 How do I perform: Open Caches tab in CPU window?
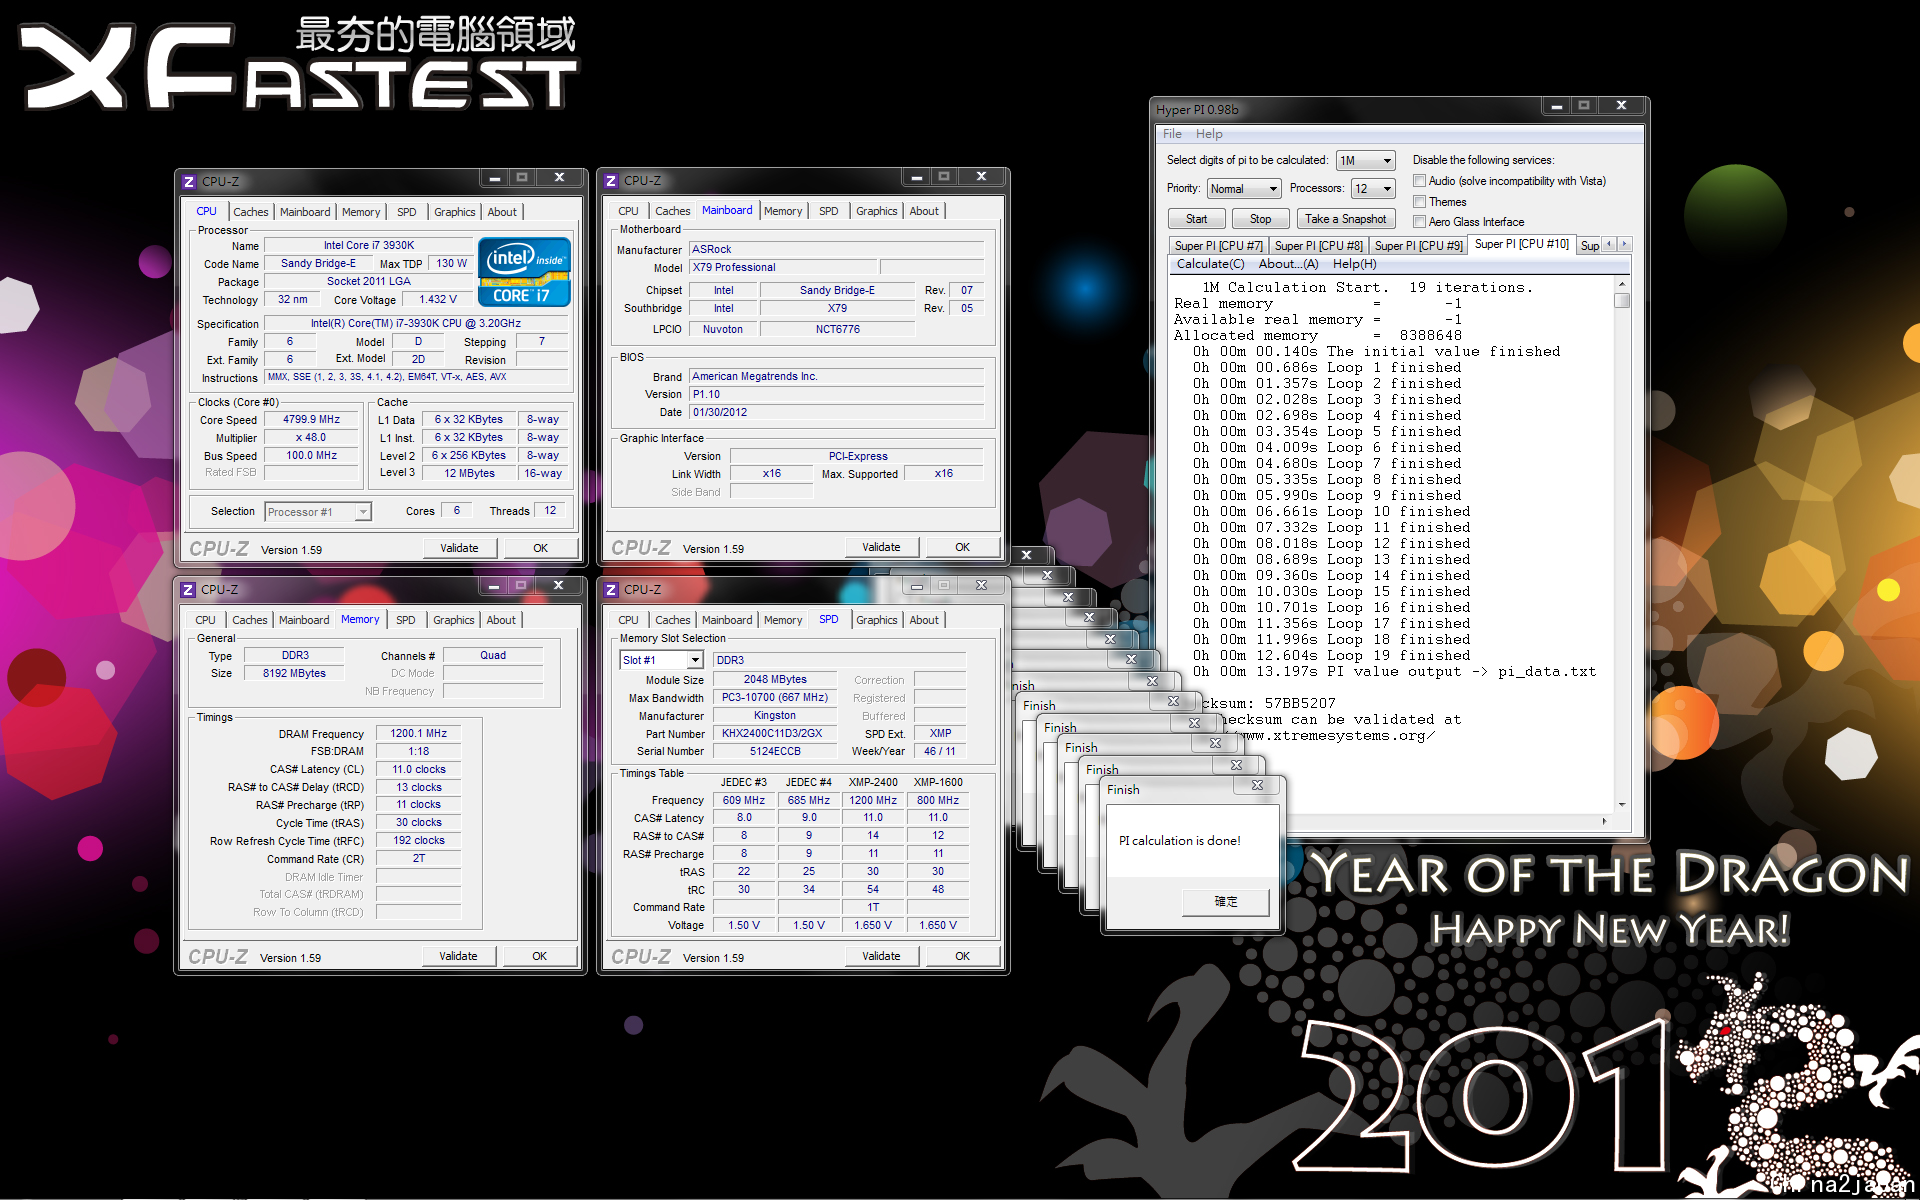pos(251,212)
